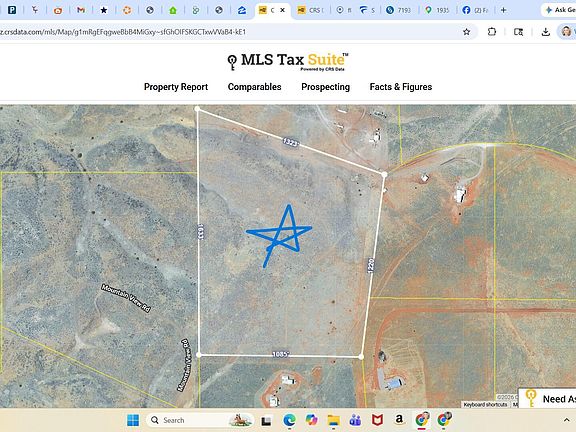Image resolution: width=576 pixels, height=432 pixels.
Task: Open McAfee from the taskbar
Action: coord(377,420)
